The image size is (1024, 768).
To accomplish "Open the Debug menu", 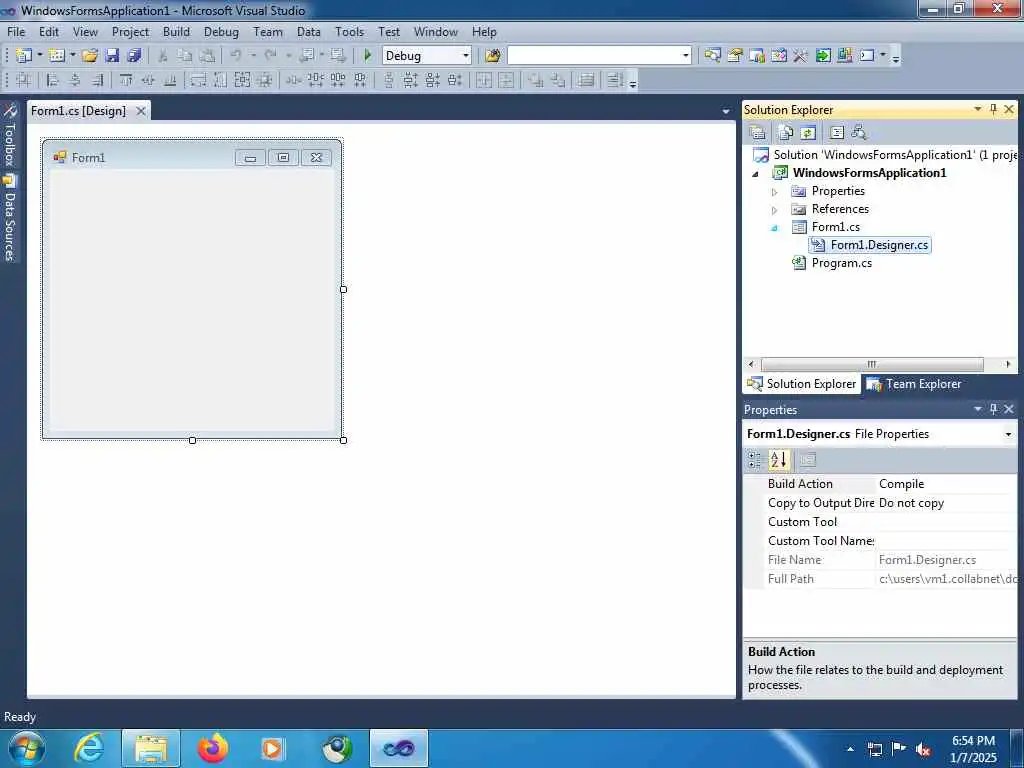I will [221, 31].
